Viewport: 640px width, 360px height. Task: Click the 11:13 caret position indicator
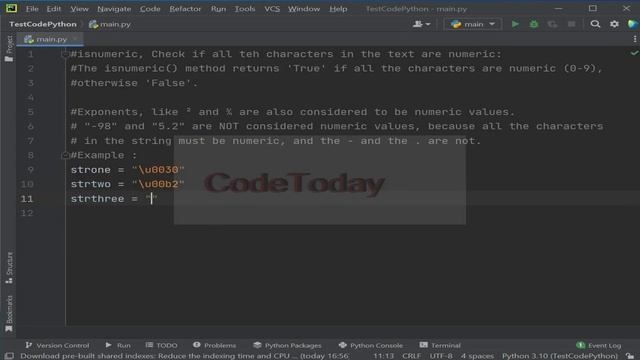(384, 356)
